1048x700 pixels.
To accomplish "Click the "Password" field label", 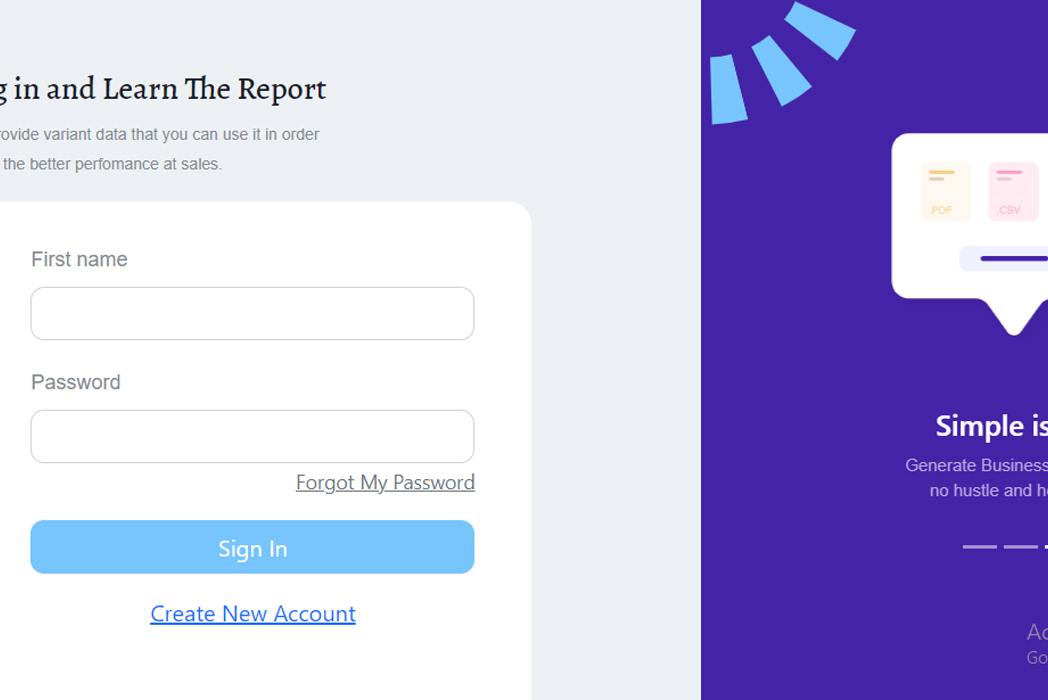I will 76,382.
